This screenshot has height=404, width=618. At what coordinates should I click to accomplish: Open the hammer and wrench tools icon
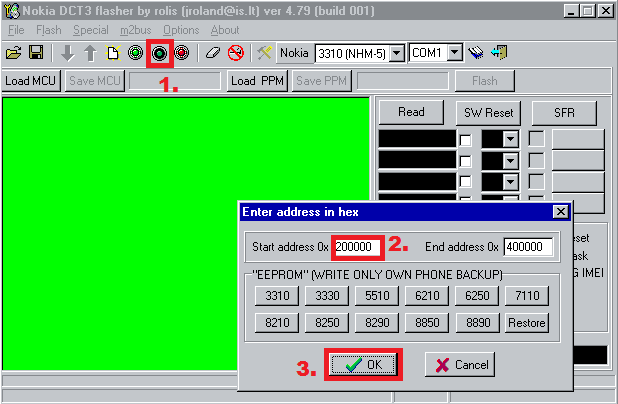(264, 53)
